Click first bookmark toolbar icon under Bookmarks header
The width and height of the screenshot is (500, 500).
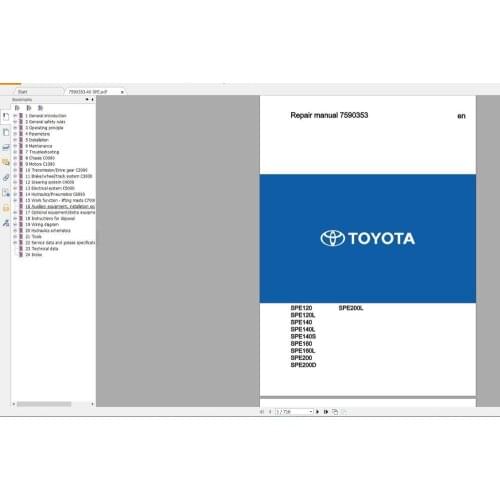point(17,108)
